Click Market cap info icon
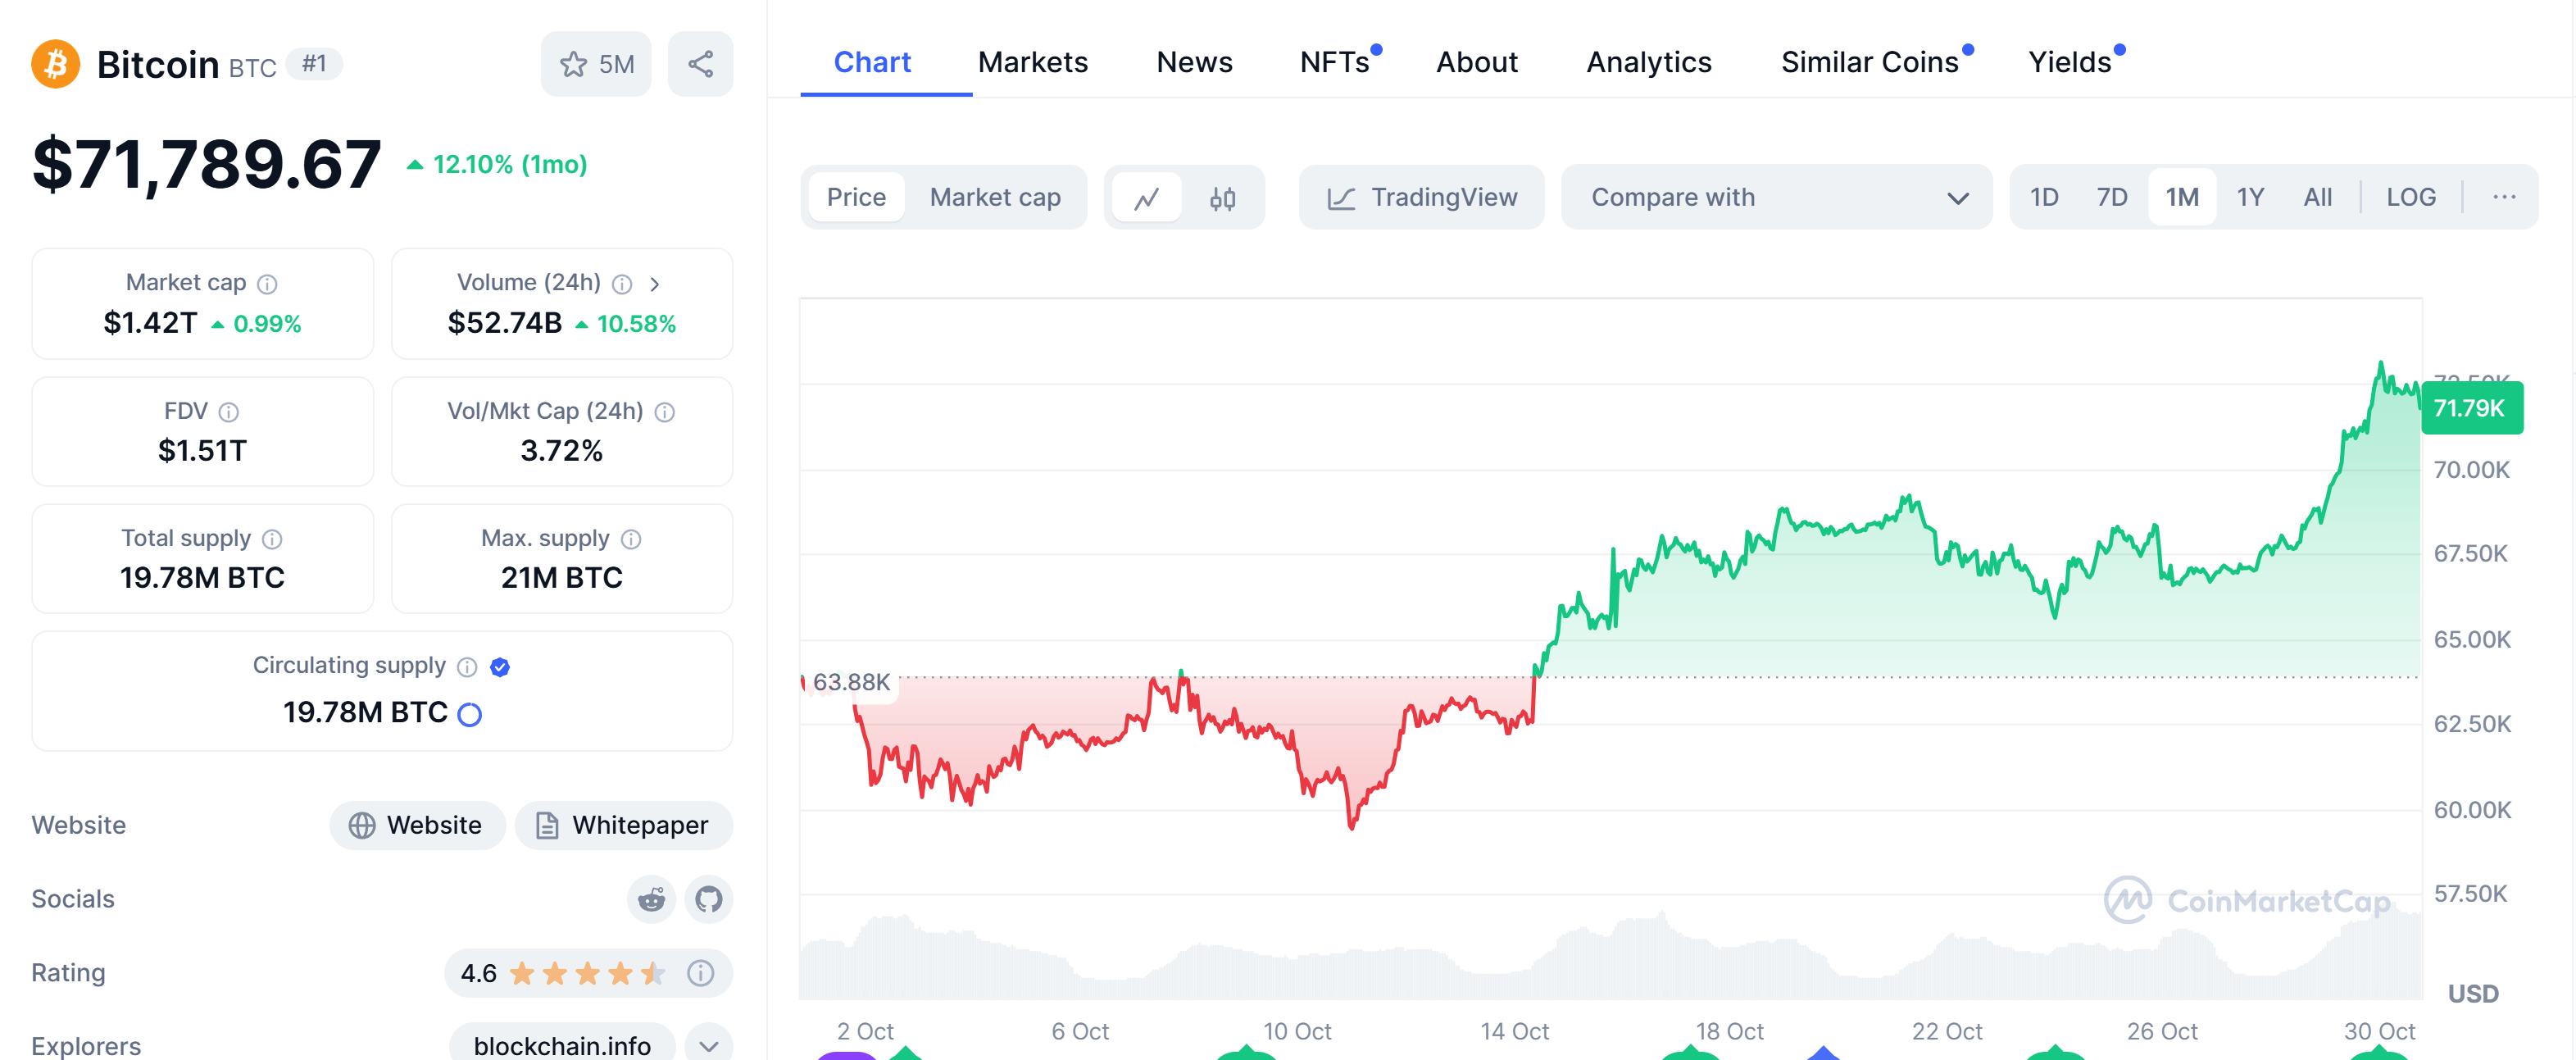This screenshot has height=1060, width=2576. [267, 284]
